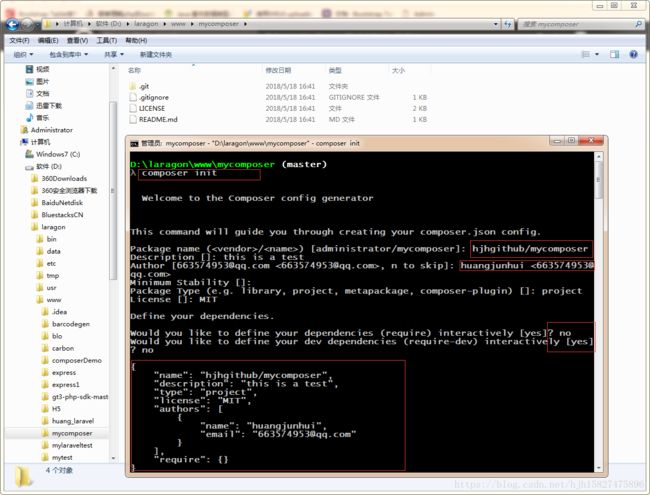This screenshot has width=650, height=495.
Task: Open the BluestacksCN folder in the tree
Action: (x=62, y=215)
